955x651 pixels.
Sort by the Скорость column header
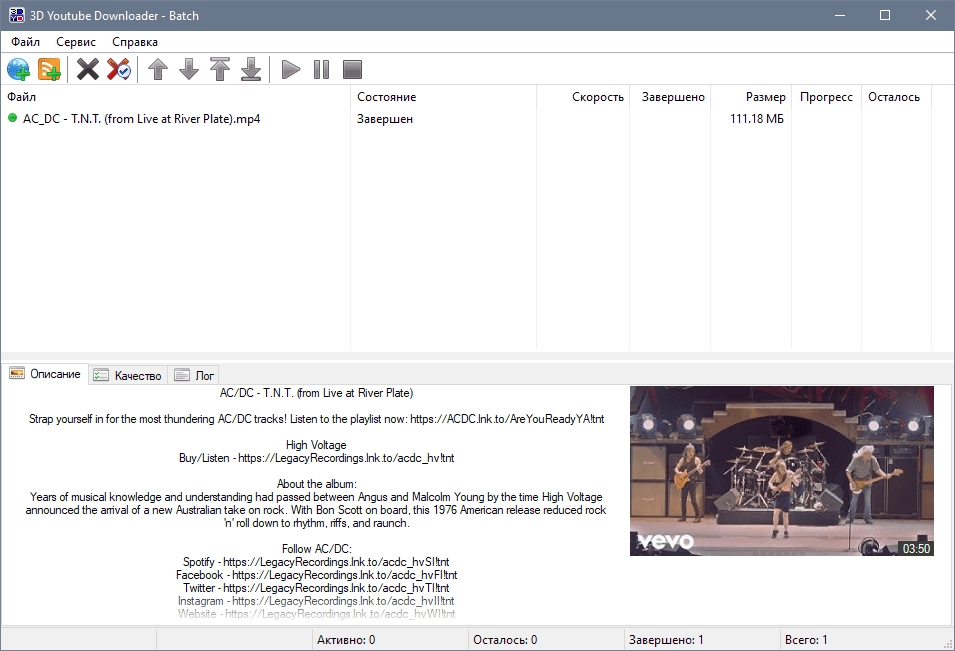pos(583,97)
